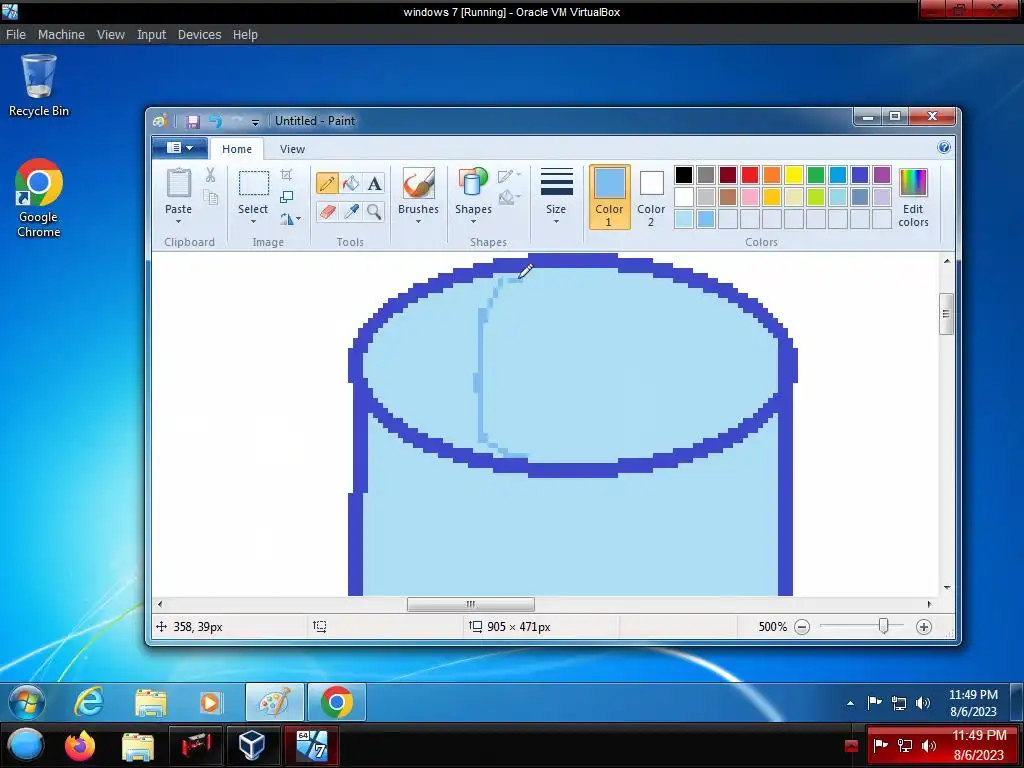
Task: Click the Save icon in quick access toolbar
Action: coord(192,121)
